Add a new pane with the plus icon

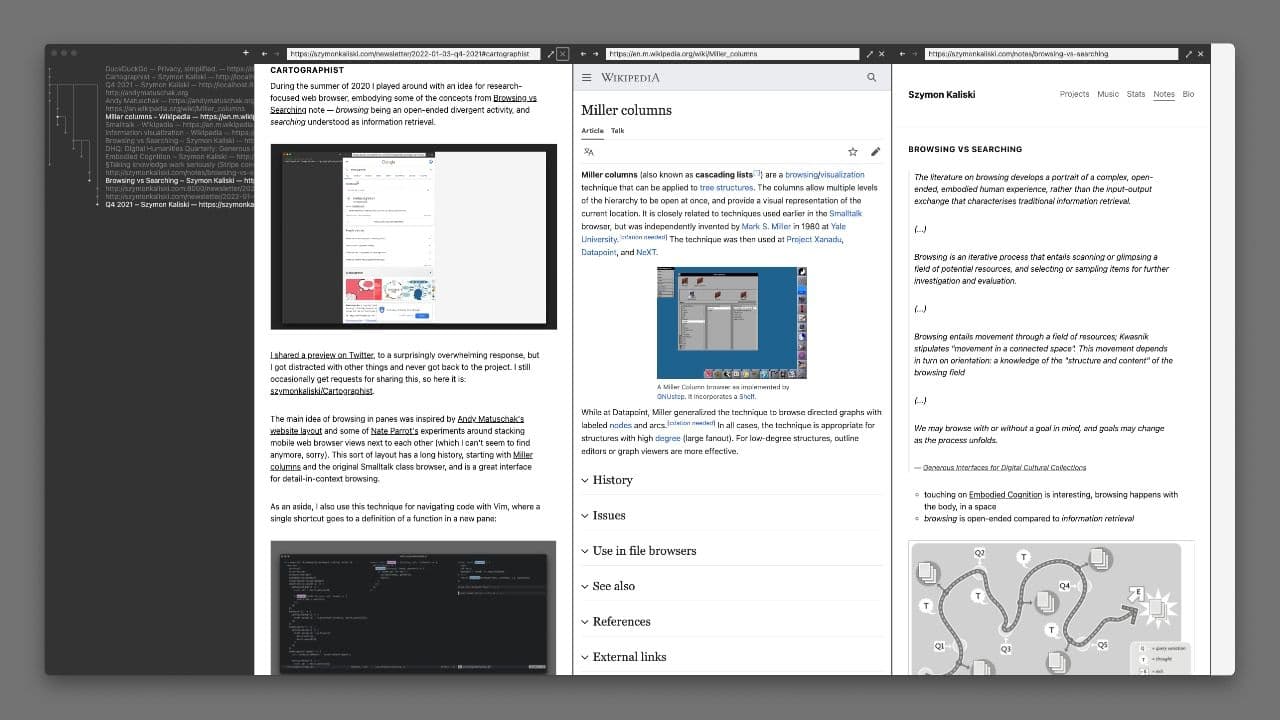[246, 53]
